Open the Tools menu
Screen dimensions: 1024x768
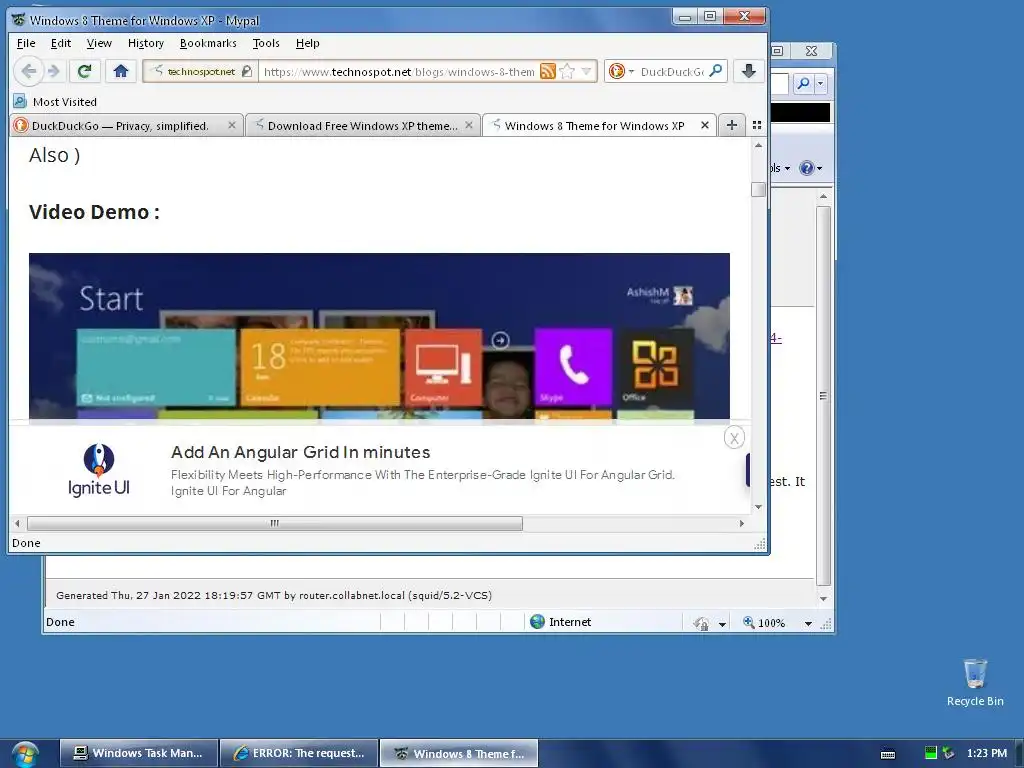[266, 43]
